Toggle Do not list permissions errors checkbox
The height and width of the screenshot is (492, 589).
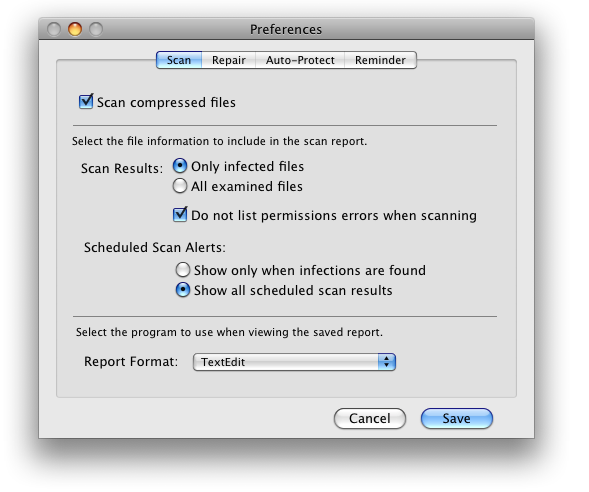click(x=180, y=214)
